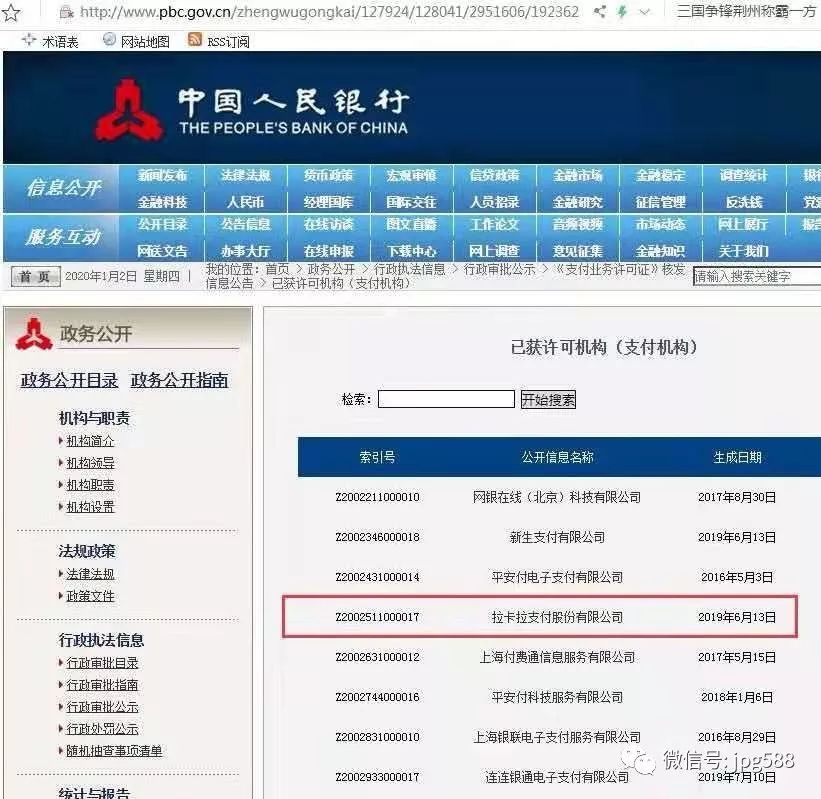821x799 pixels.
Task: Open 工作论文 navigation item
Action: tap(495, 225)
